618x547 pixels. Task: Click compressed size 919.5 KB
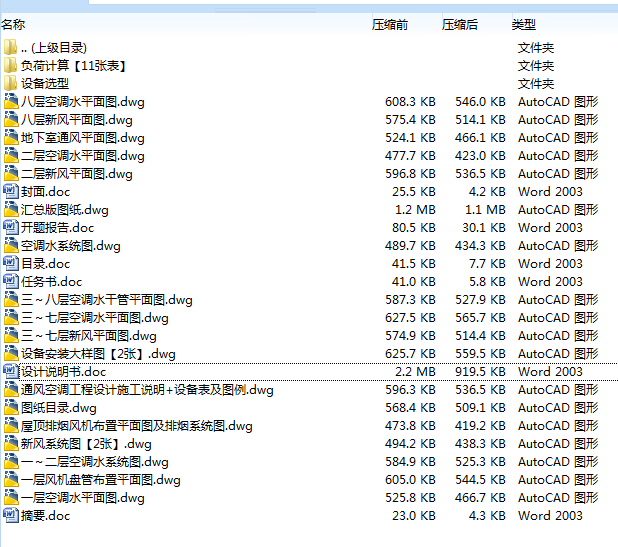coord(480,372)
